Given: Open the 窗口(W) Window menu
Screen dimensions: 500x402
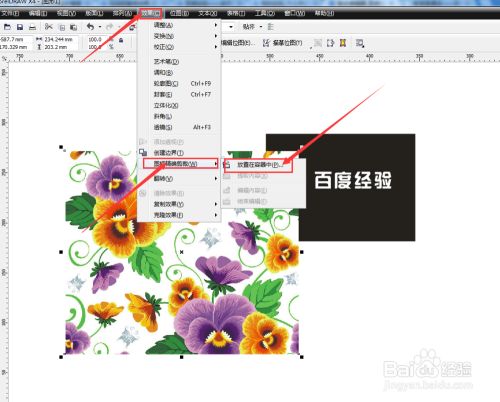Looking at the screenshot, I should point(295,13).
